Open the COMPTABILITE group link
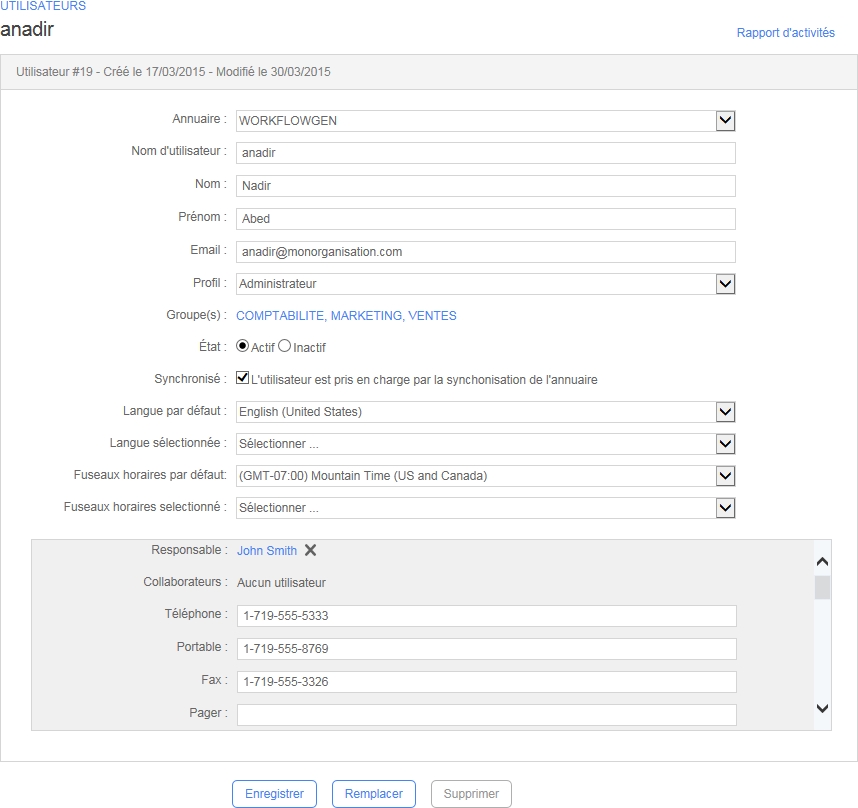This screenshot has width=858, height=808. pyautogui.click(x=280, y=316)
